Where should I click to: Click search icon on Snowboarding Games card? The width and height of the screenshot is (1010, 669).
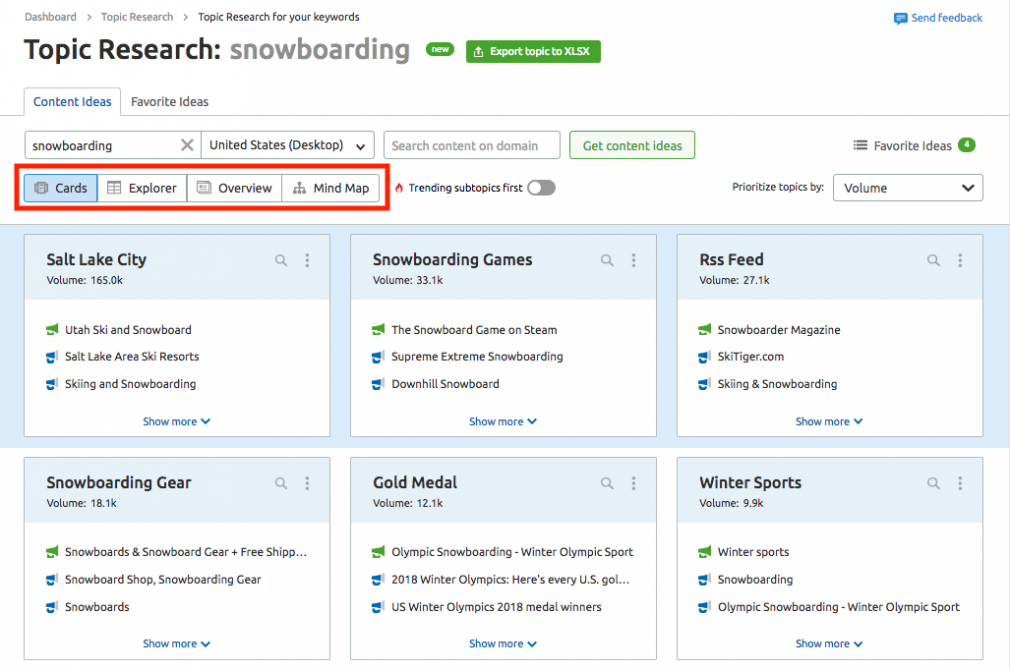607,260
